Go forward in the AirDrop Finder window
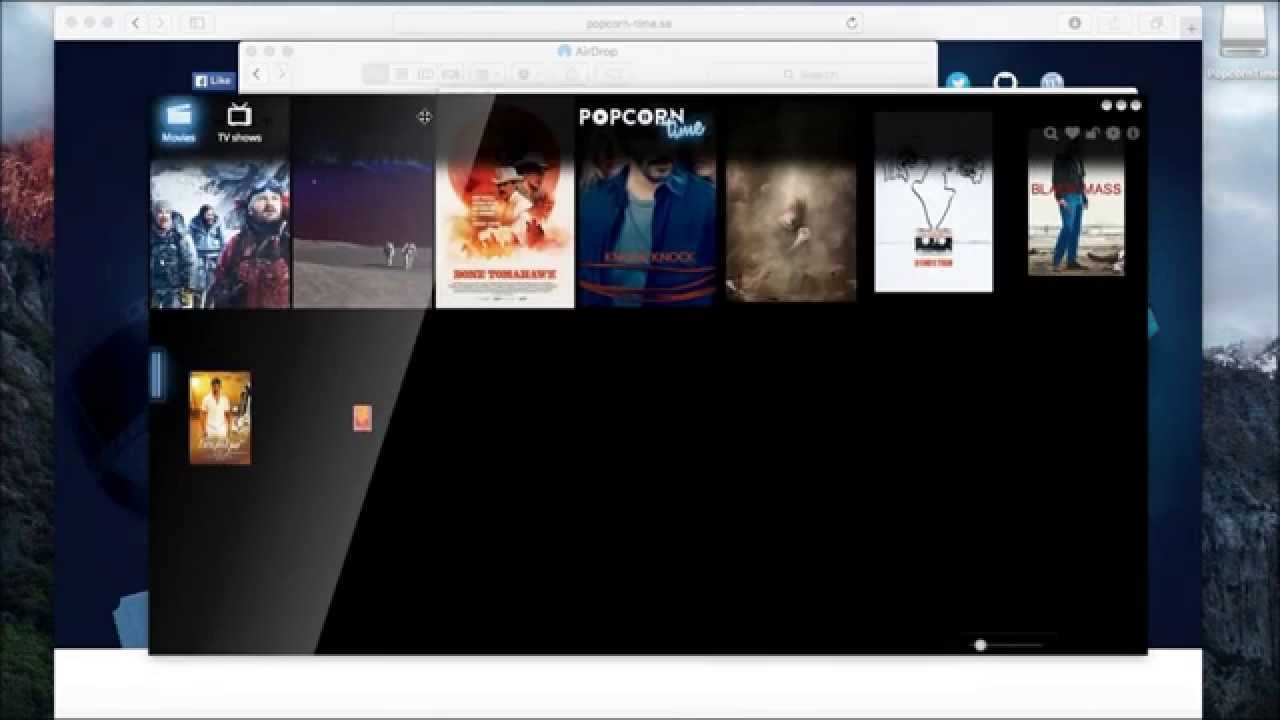 click(281, 74)
